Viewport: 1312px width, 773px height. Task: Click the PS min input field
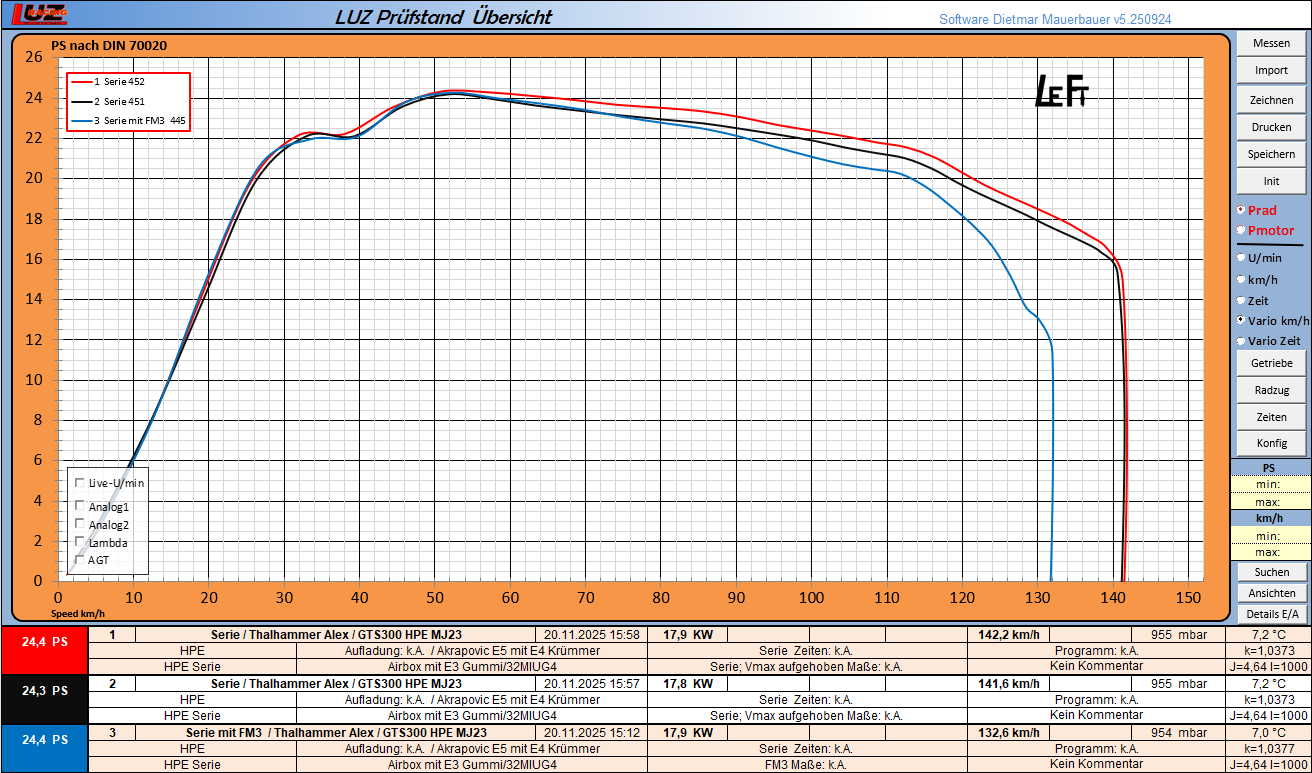tap(1271, 484)
